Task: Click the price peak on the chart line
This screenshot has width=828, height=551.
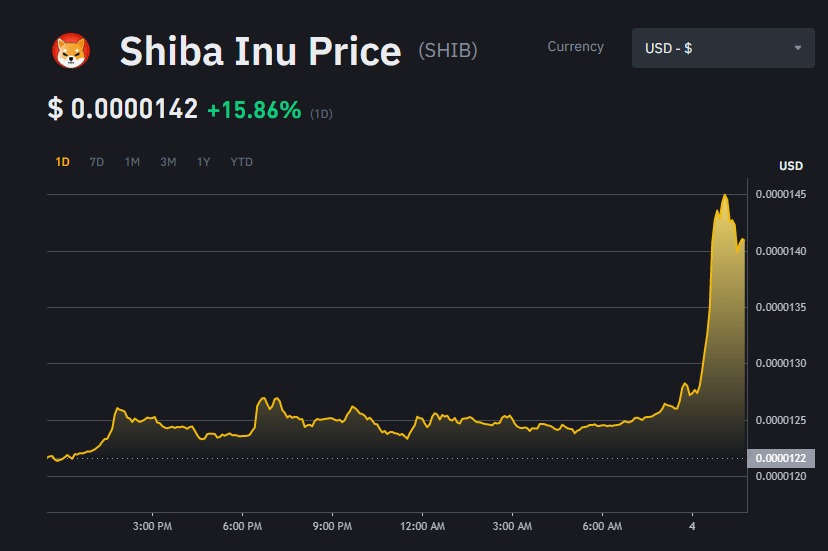Action: tap(726, 195)
